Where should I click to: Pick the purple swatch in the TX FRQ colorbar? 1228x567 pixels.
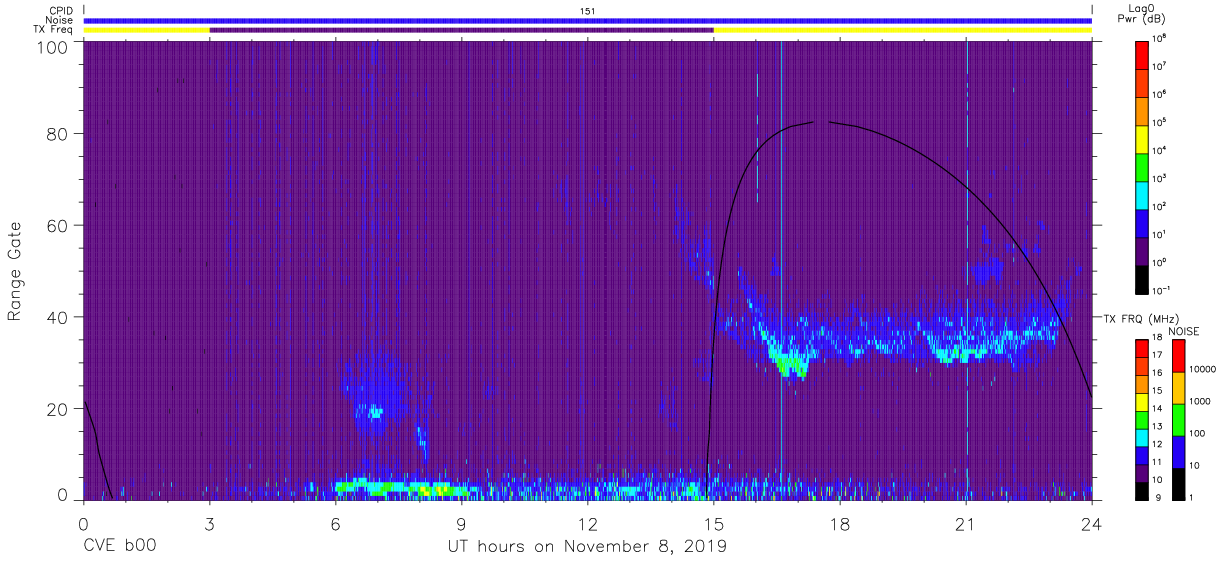(1144, 473)
